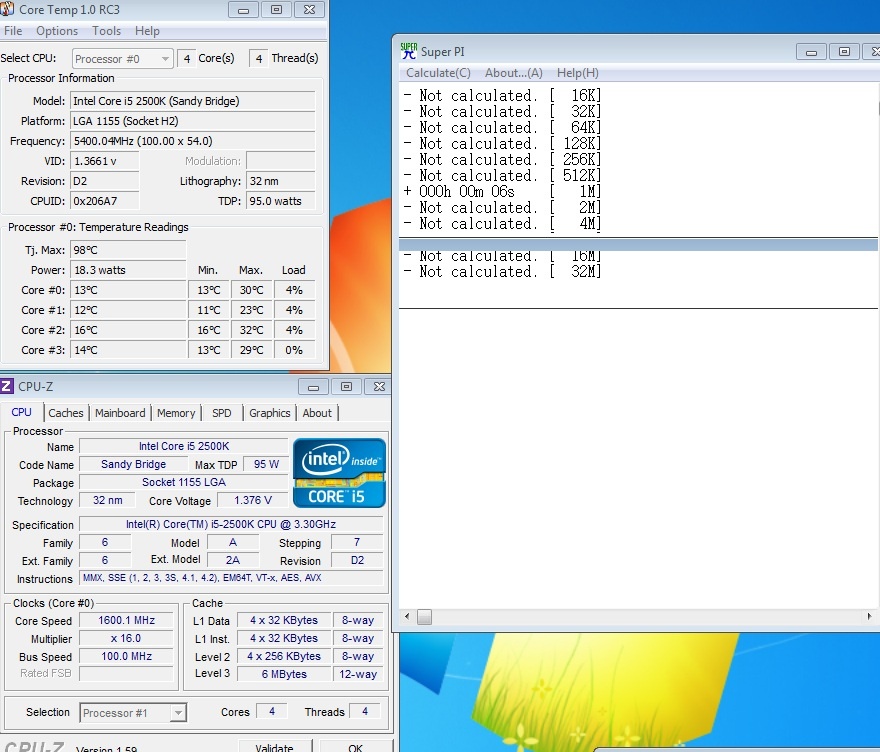The image size is (880, 752).
Task: Click the Model field 'Intel Core i5 2500K (Sandy Bridge)'
Action: [192, 101]
